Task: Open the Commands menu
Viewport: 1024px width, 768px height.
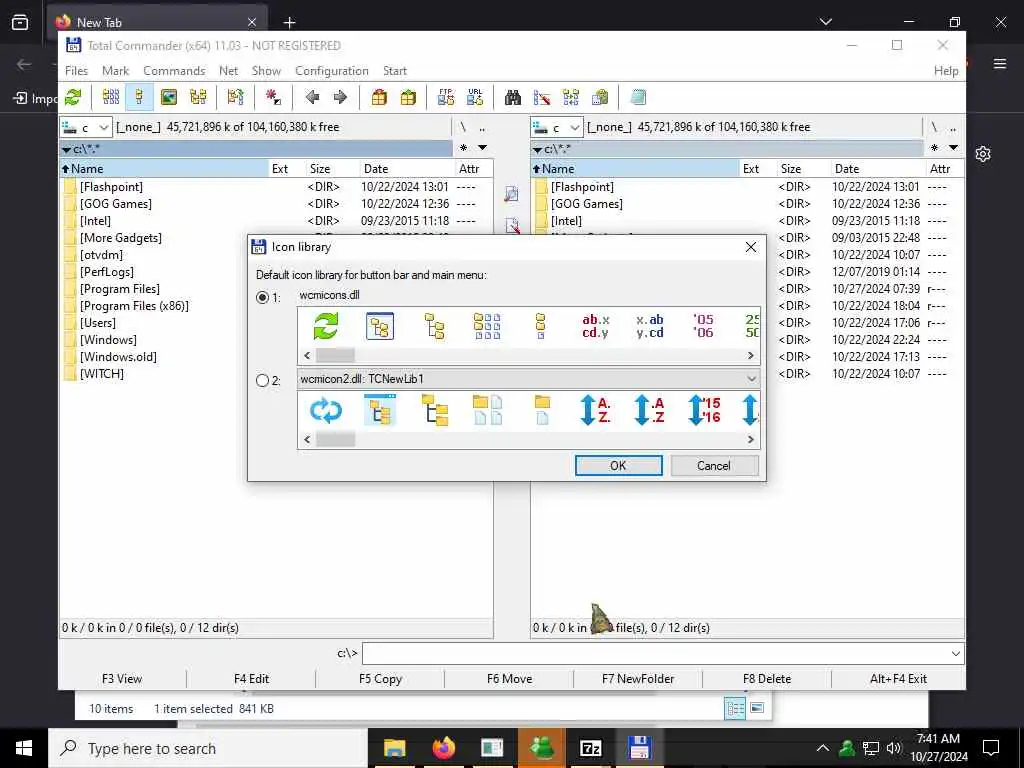Action: tap(174, 71)
